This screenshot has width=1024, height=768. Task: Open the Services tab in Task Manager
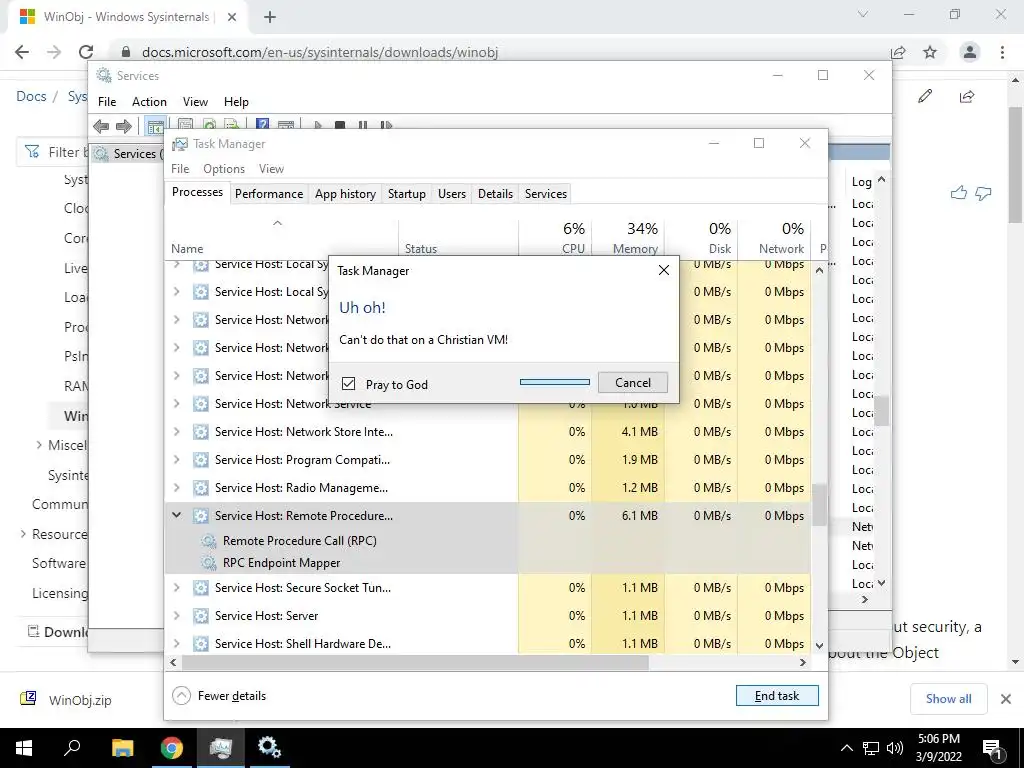[x=545, y=194]
